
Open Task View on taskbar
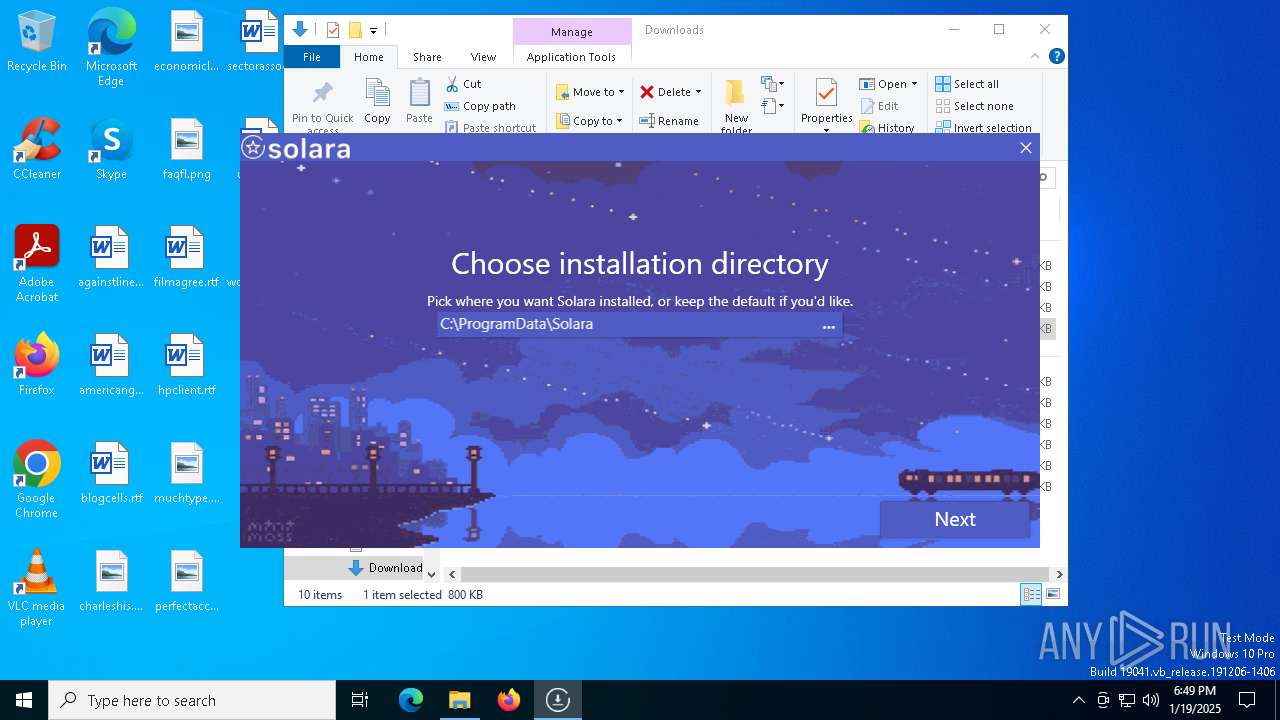point(360,700)
